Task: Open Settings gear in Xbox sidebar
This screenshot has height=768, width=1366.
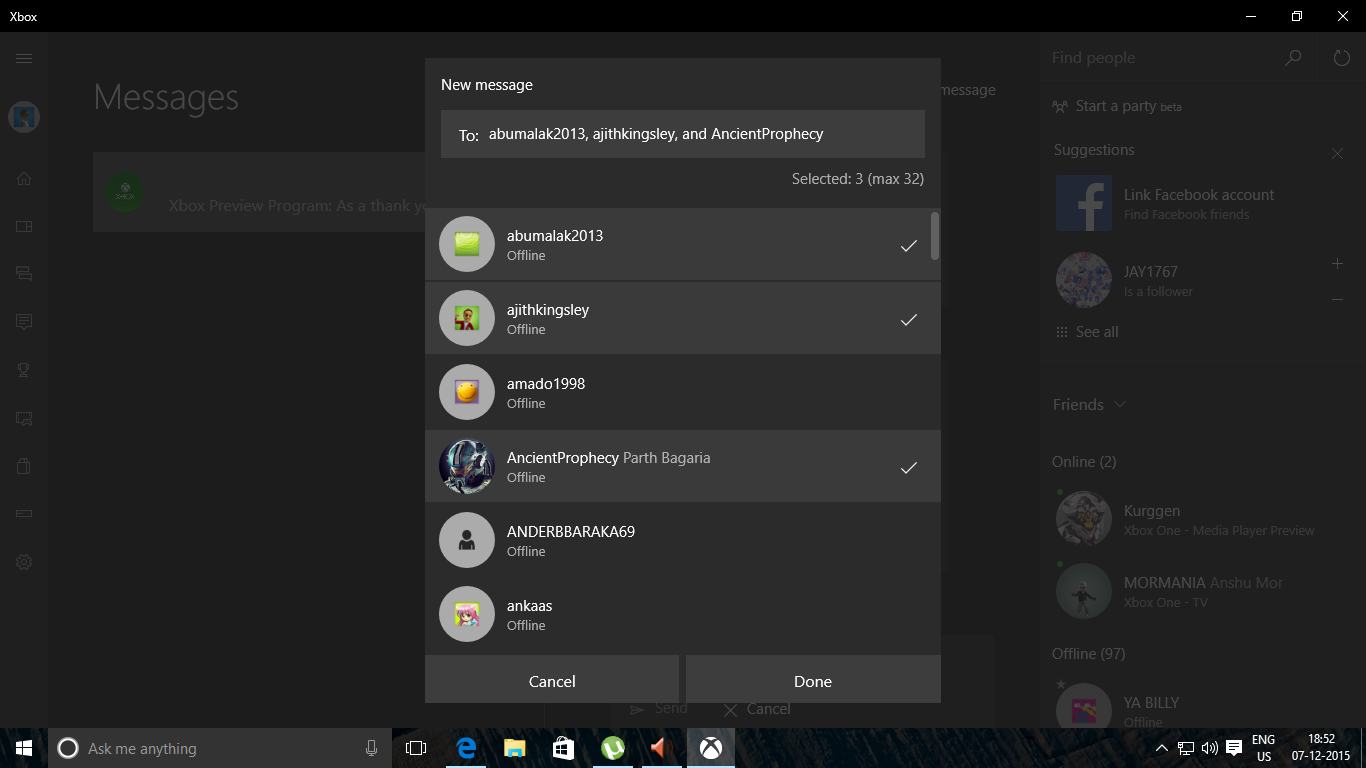Action: [x=24, y=562]
